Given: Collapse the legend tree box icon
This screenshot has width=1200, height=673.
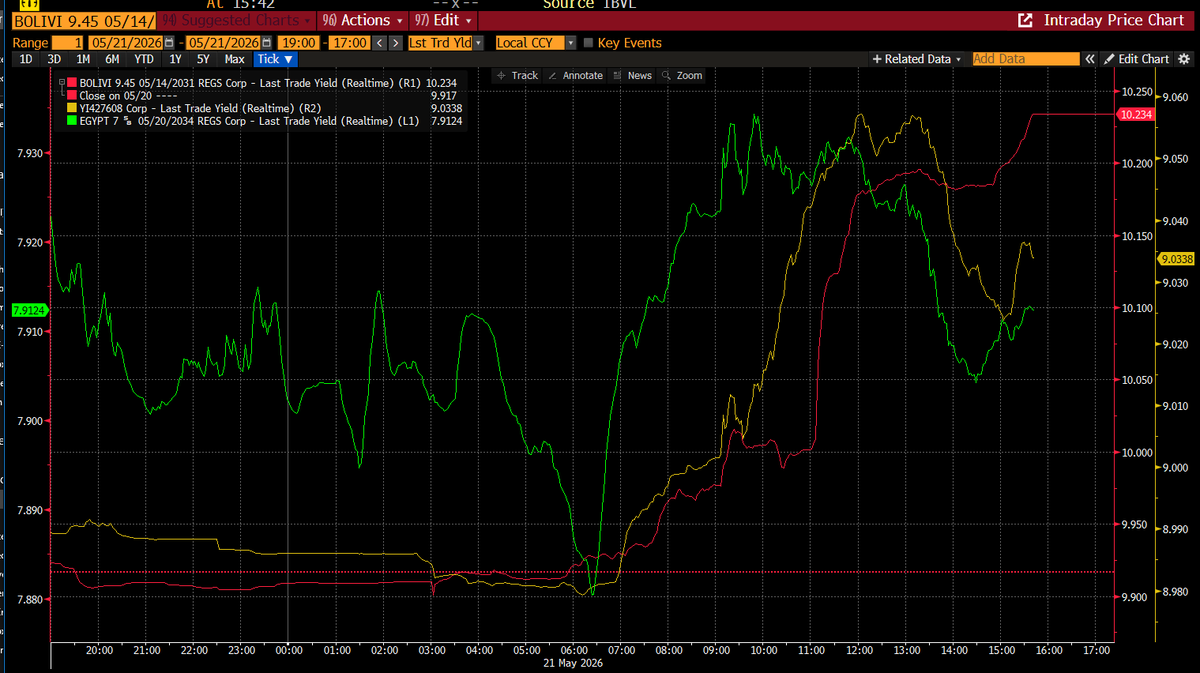Looking at the screenshot, I should 60,83.
